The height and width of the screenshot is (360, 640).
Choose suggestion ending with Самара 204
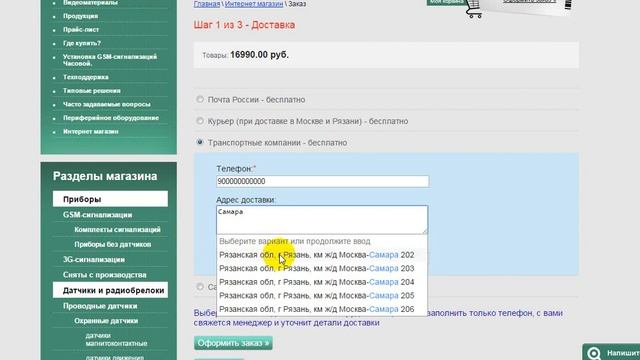pos(322,282)
